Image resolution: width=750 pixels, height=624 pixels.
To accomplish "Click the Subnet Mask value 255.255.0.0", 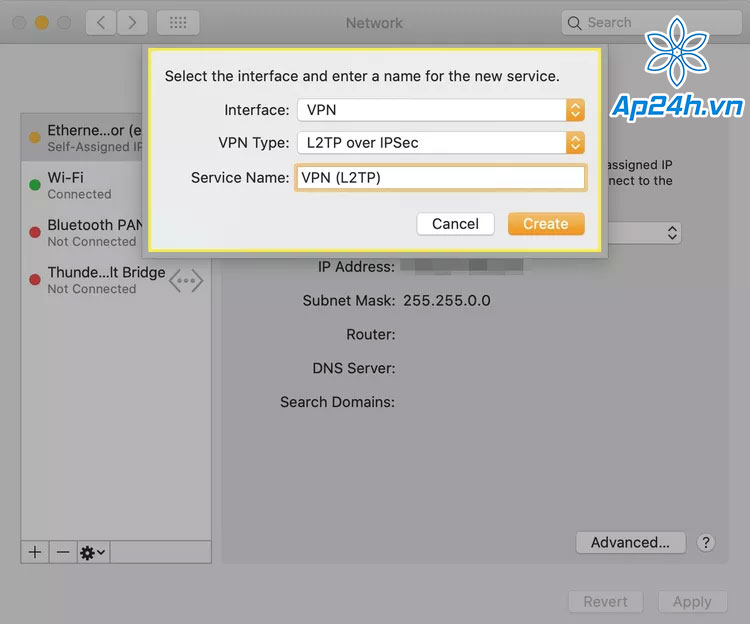I will pos(447,301).
